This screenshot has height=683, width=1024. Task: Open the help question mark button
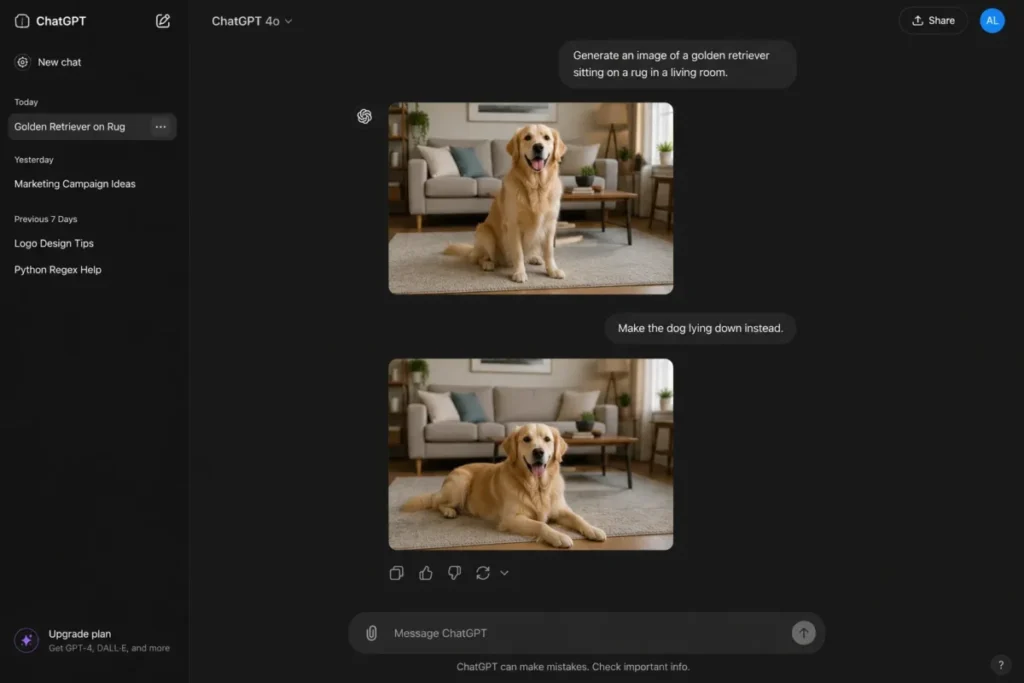1000,665
